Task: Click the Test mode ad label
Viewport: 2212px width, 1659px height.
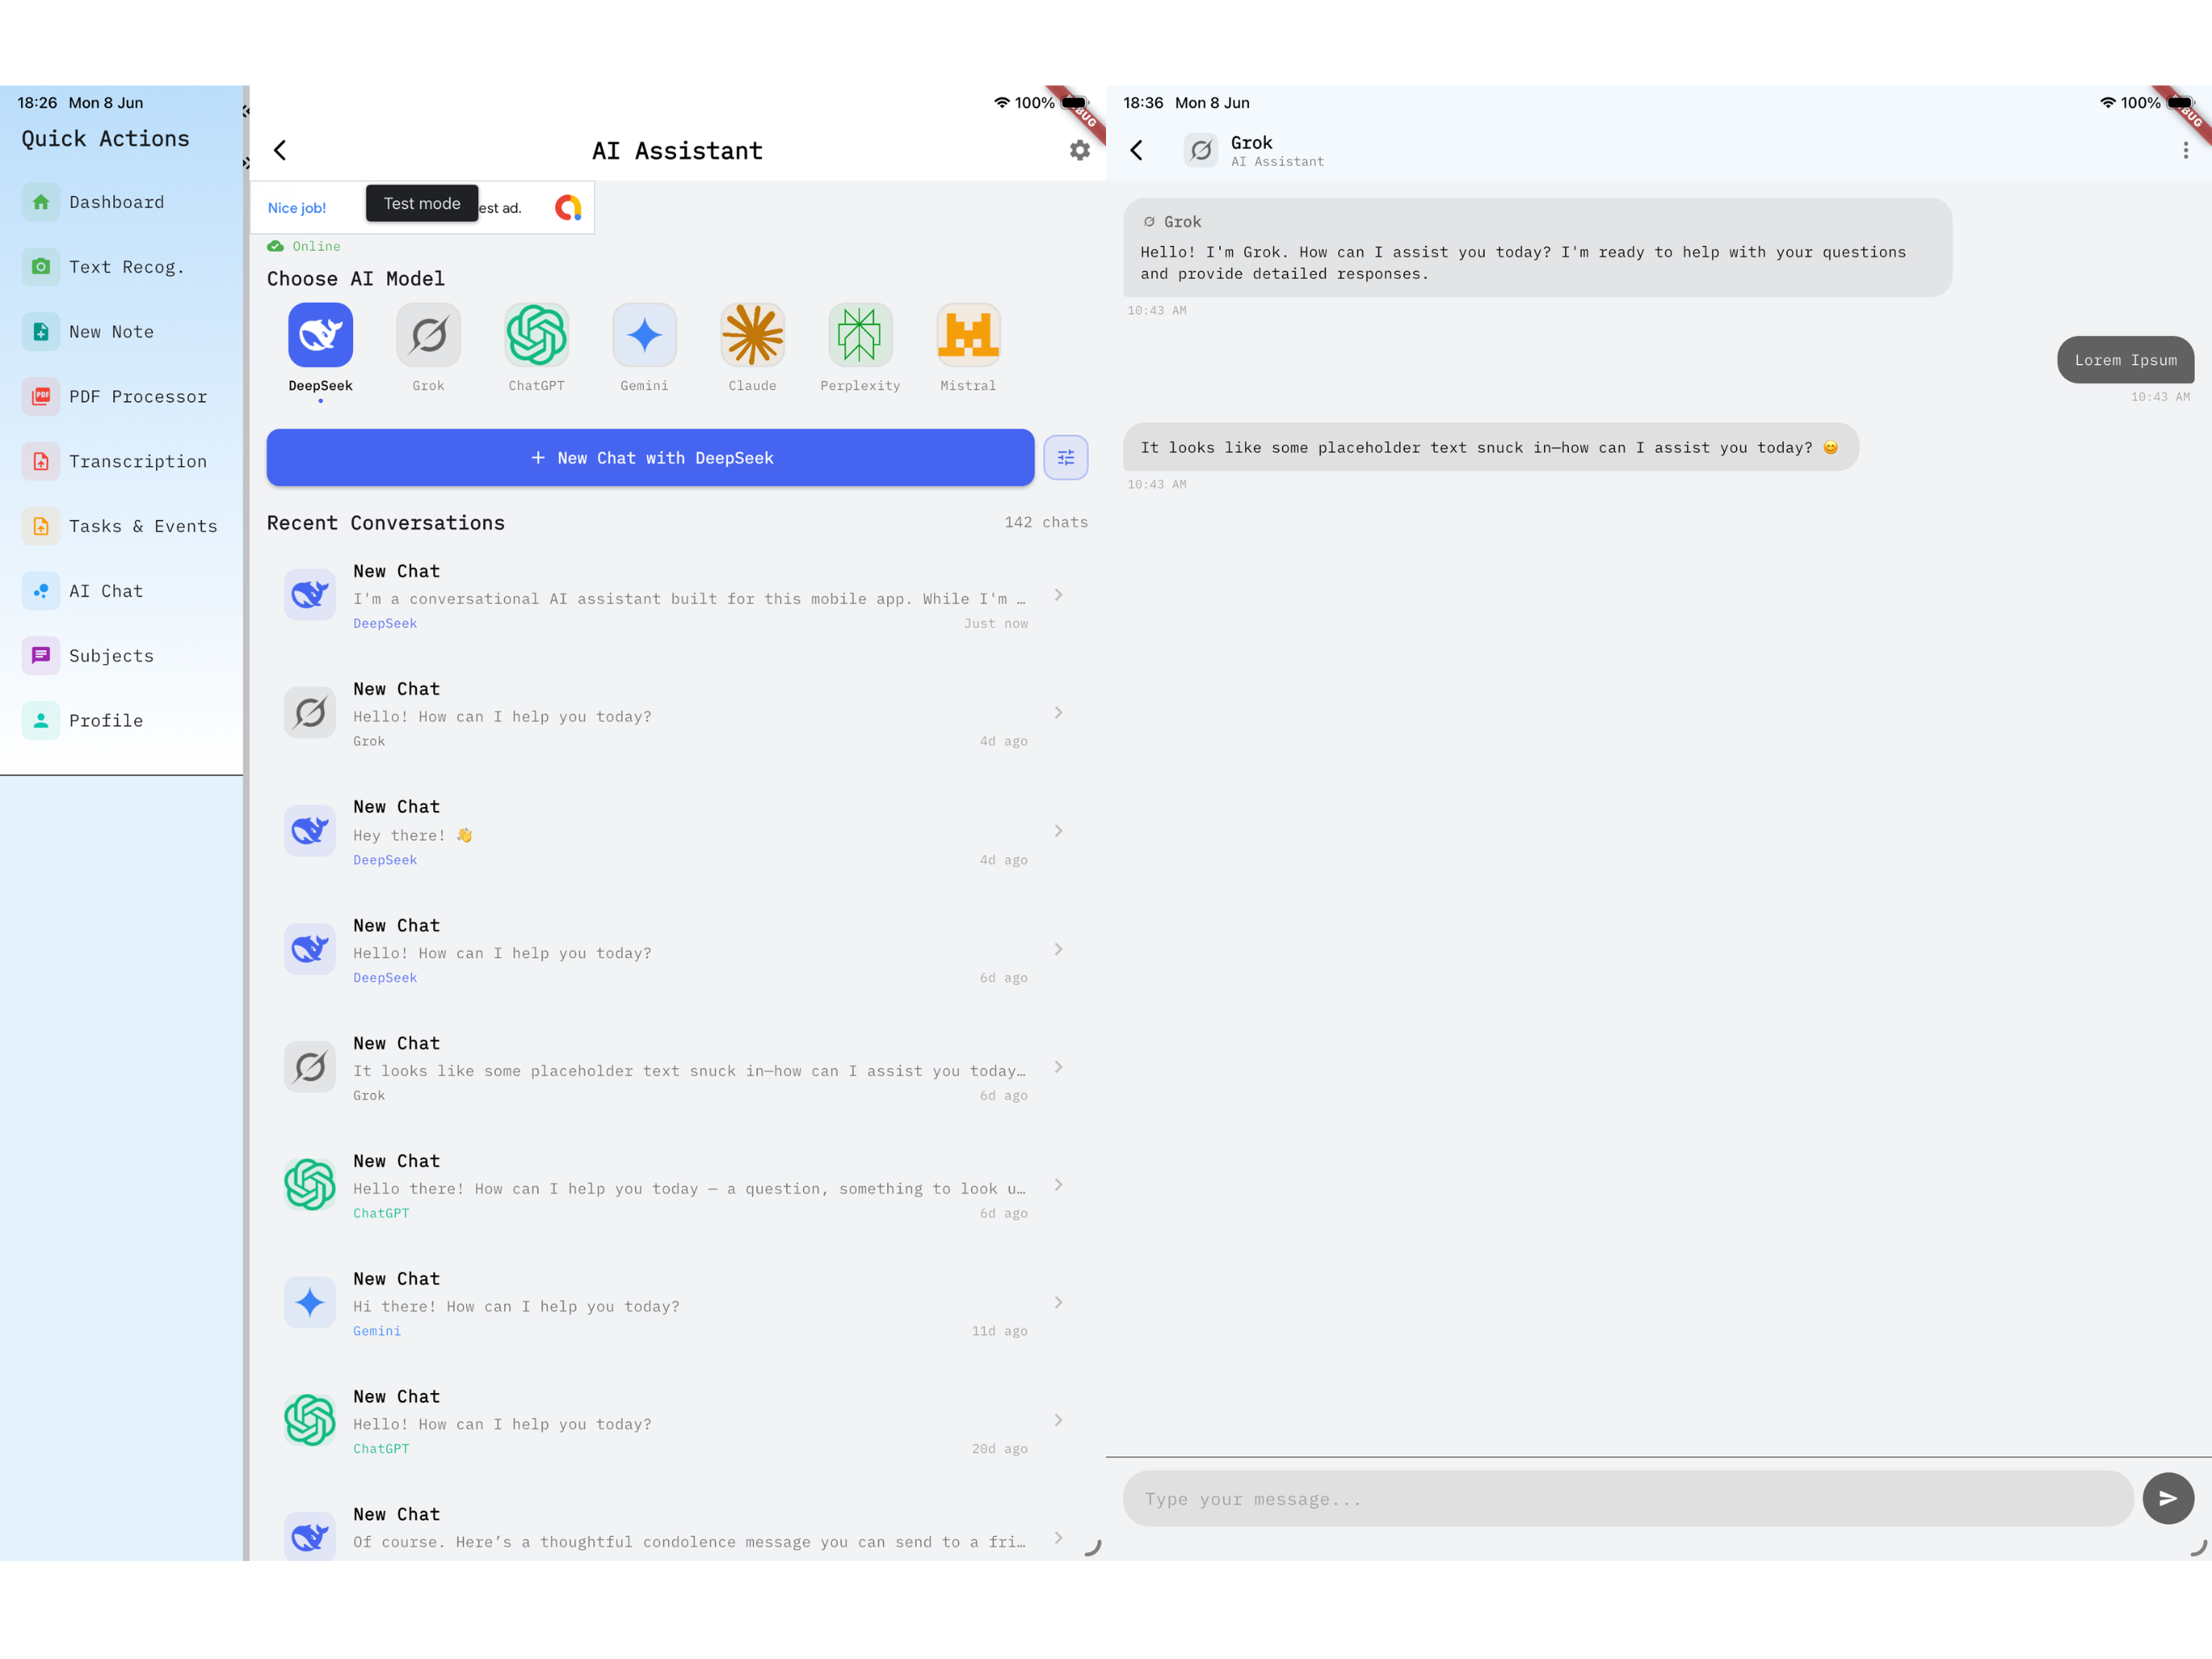Action: [422, 203]
